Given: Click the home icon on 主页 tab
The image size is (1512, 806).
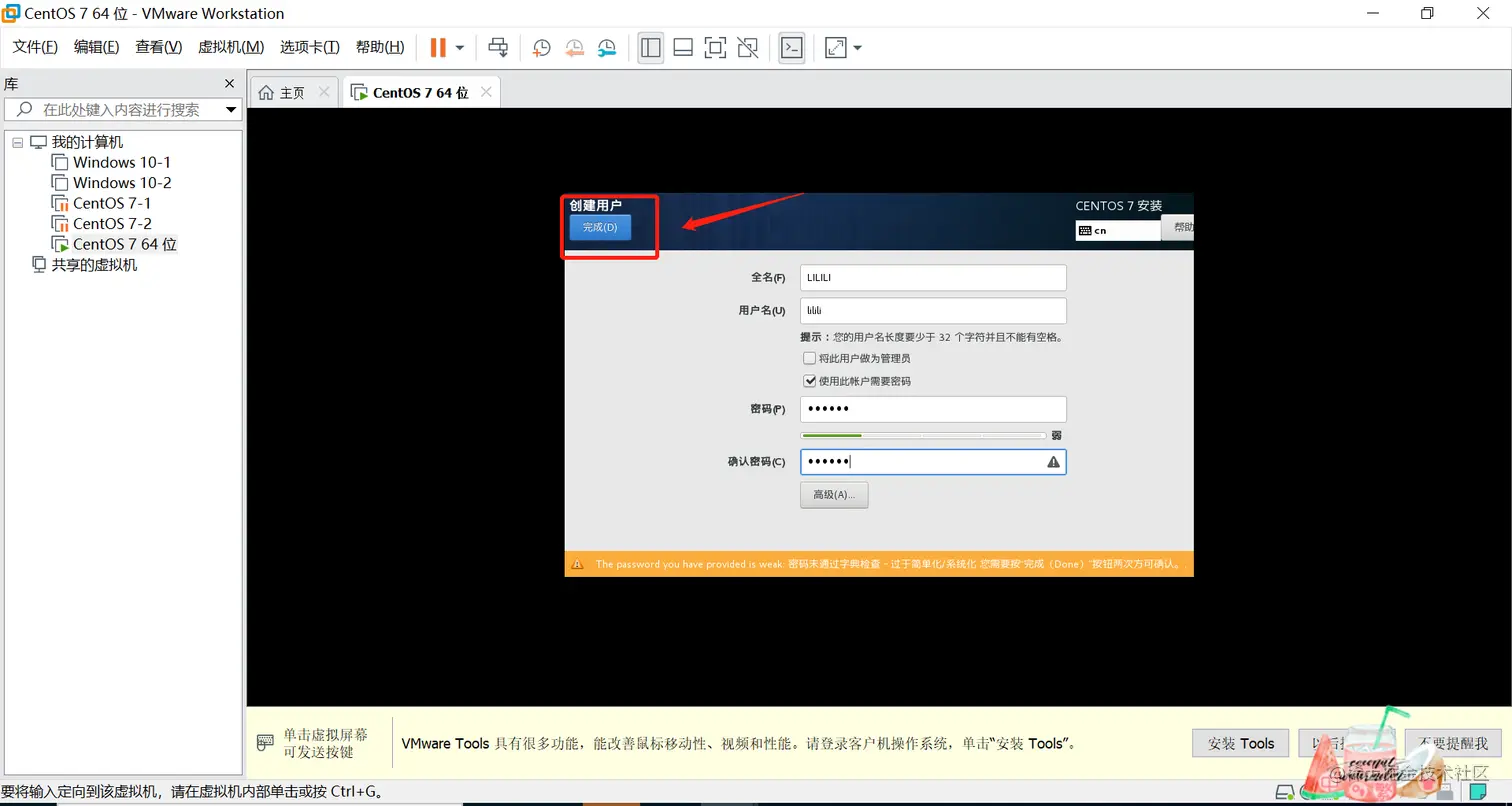Looking at the screenshot, I should (266, 93).
